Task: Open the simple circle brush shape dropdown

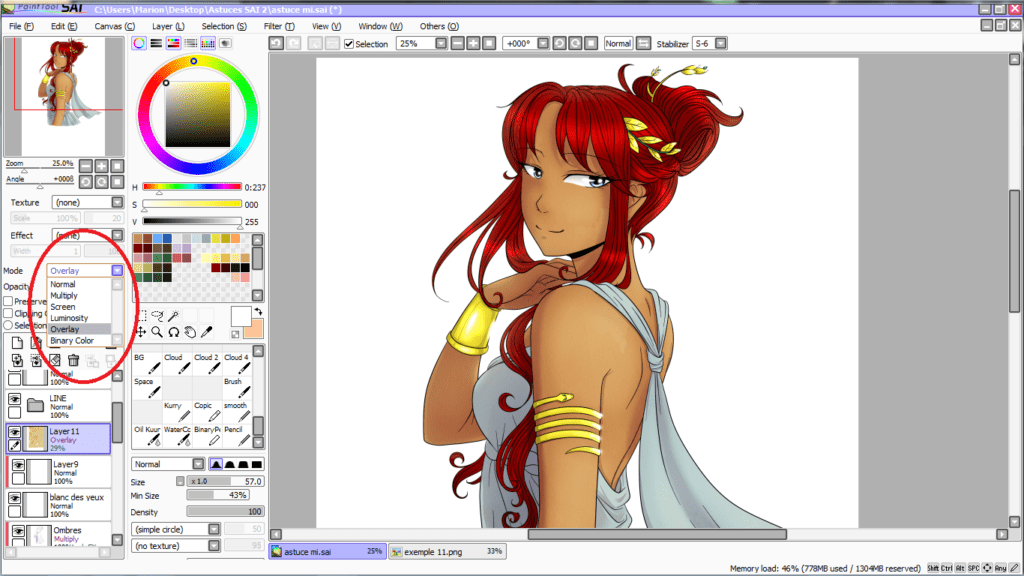Action: 176,529
